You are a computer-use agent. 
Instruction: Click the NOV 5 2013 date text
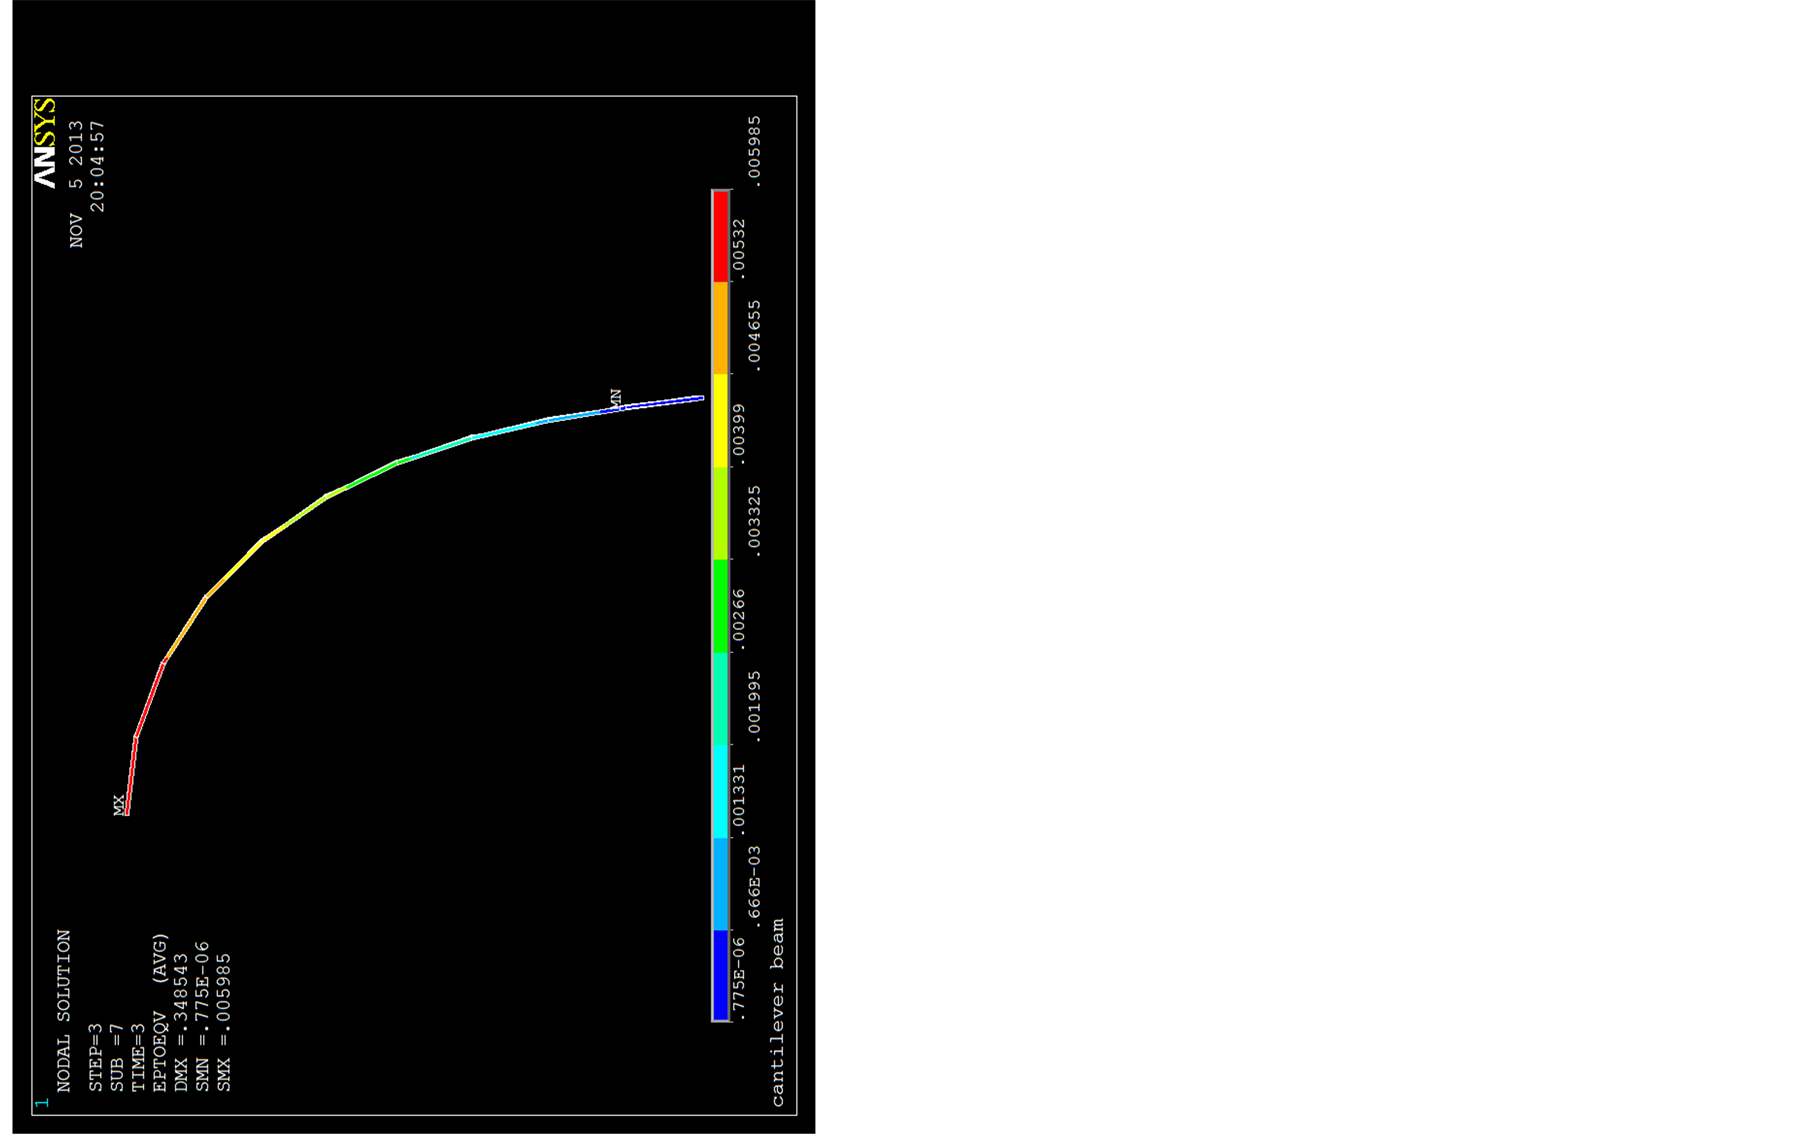click(x=76, y=184)
